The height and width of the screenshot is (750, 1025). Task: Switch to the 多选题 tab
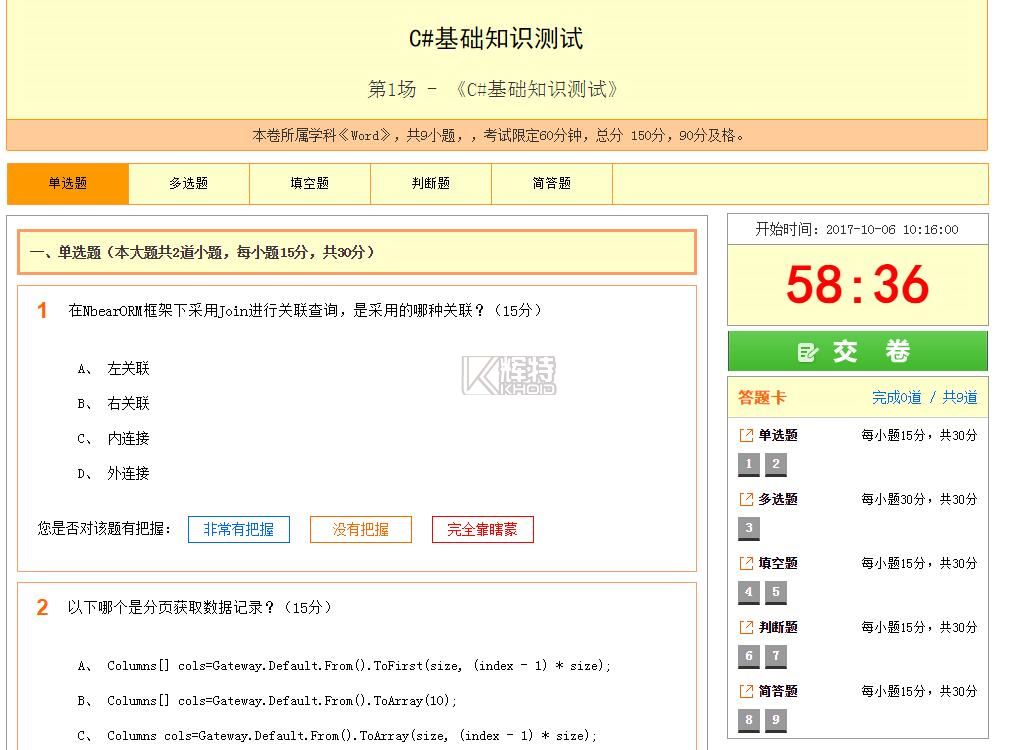(x=188, y=184)
